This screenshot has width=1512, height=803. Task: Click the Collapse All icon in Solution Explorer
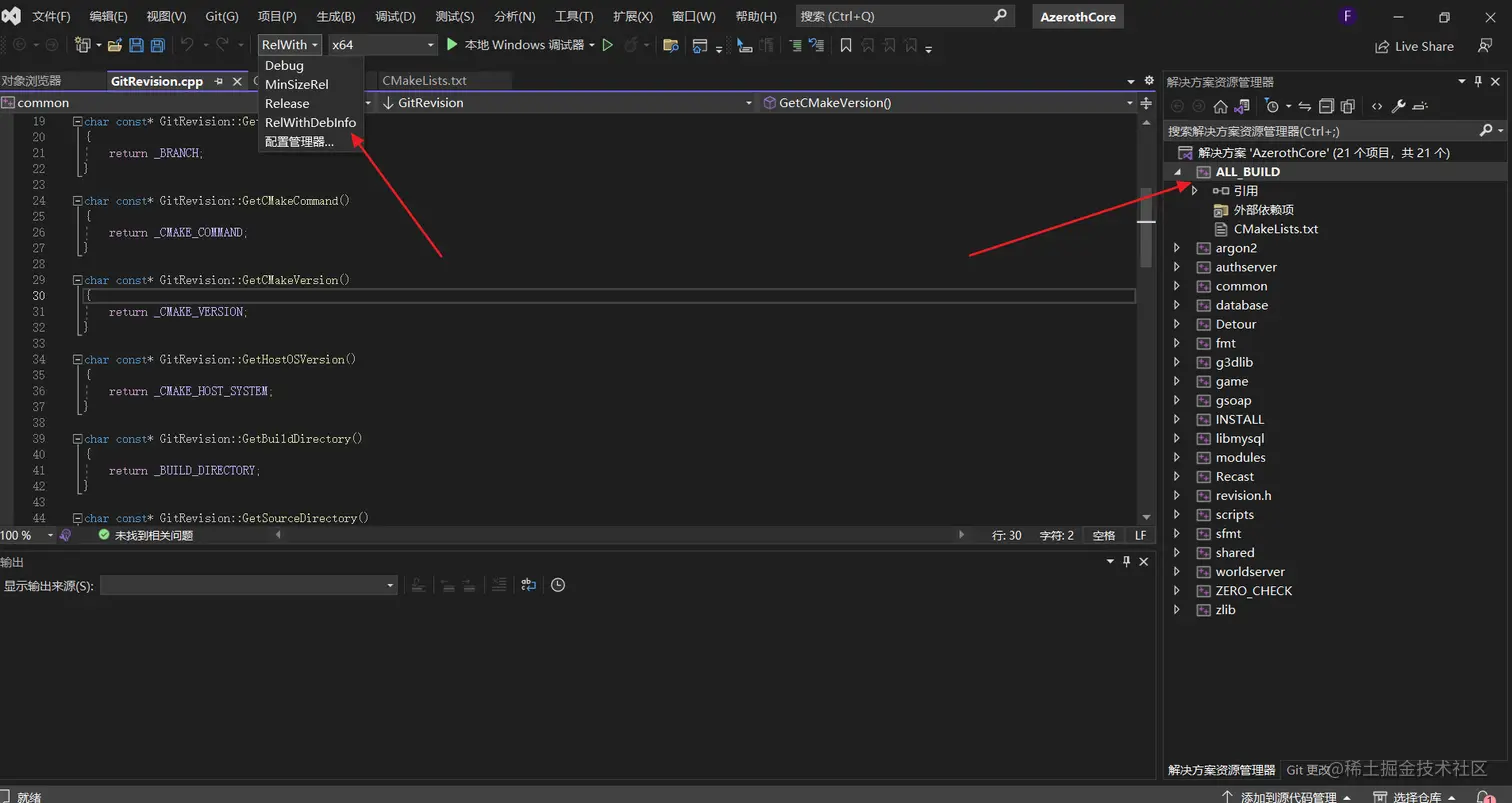(1327, 106)
